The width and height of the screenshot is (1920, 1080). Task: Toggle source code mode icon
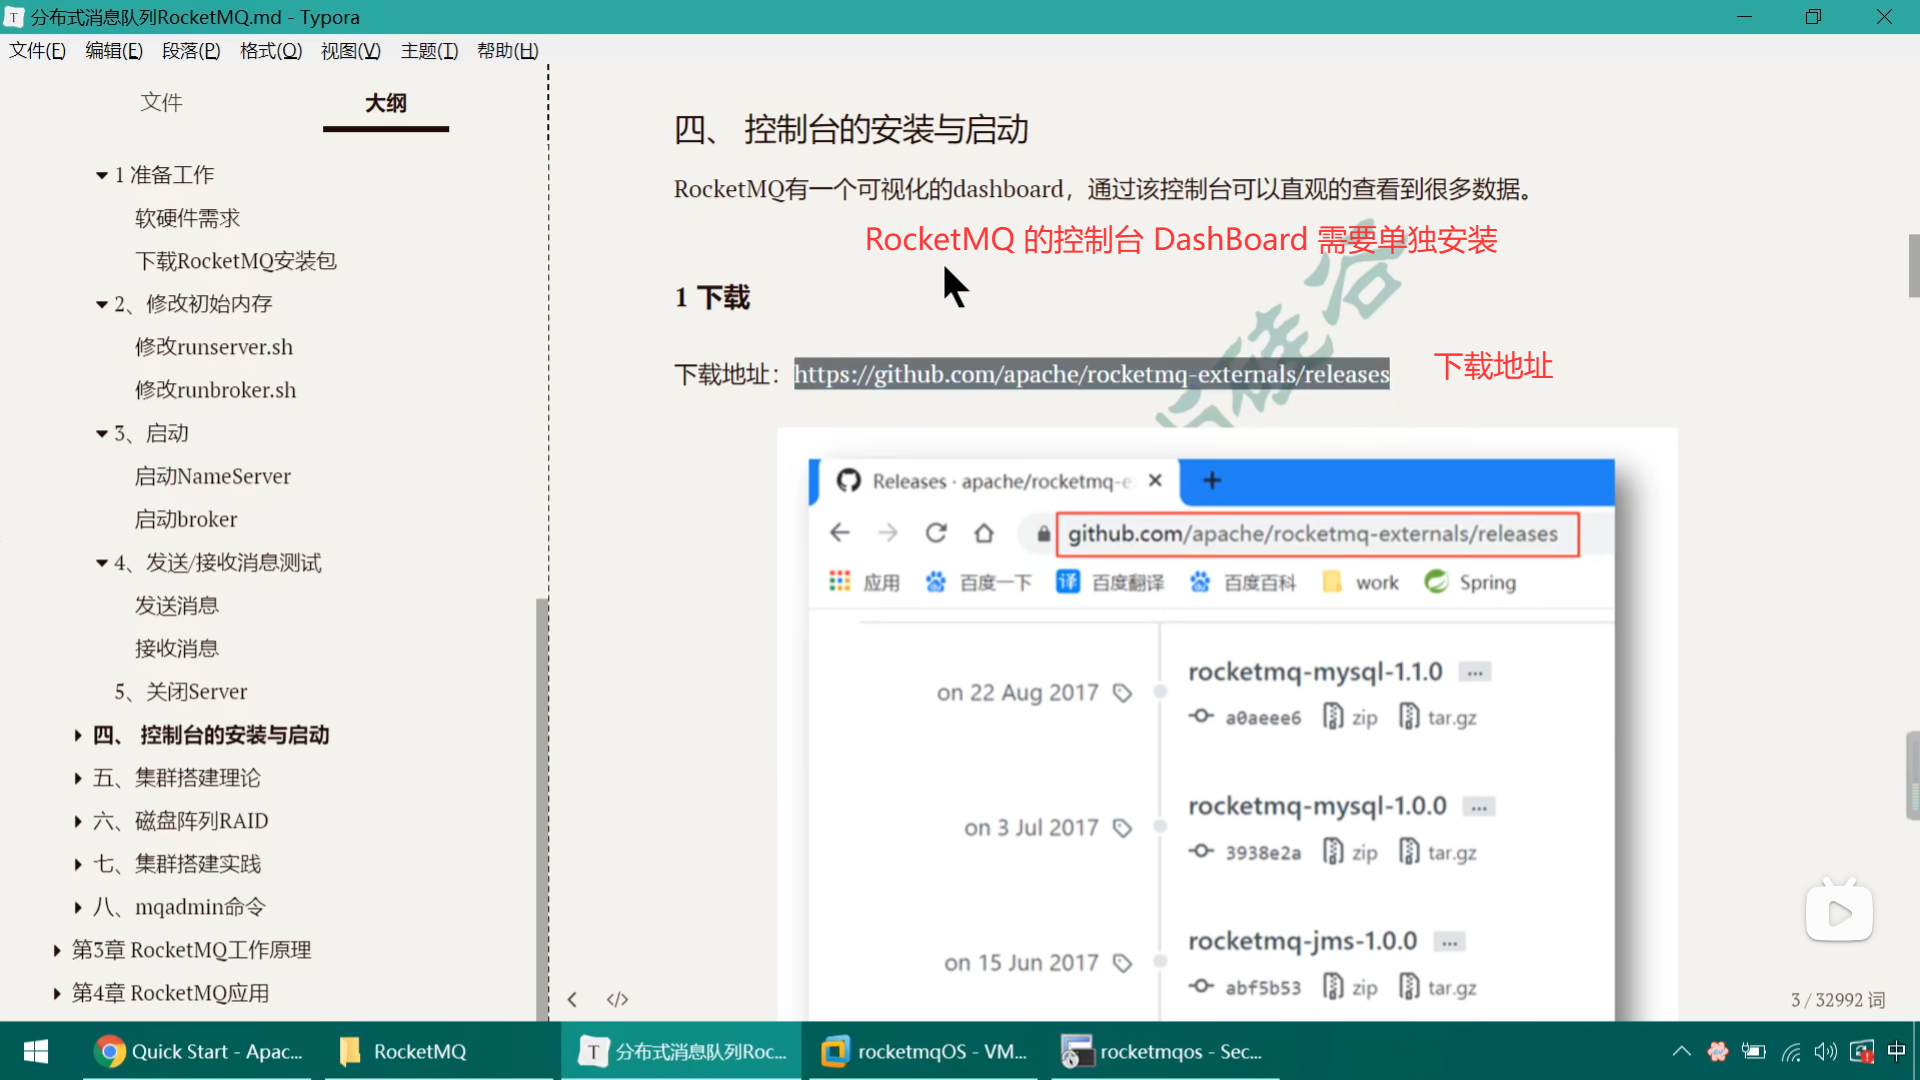617,999
